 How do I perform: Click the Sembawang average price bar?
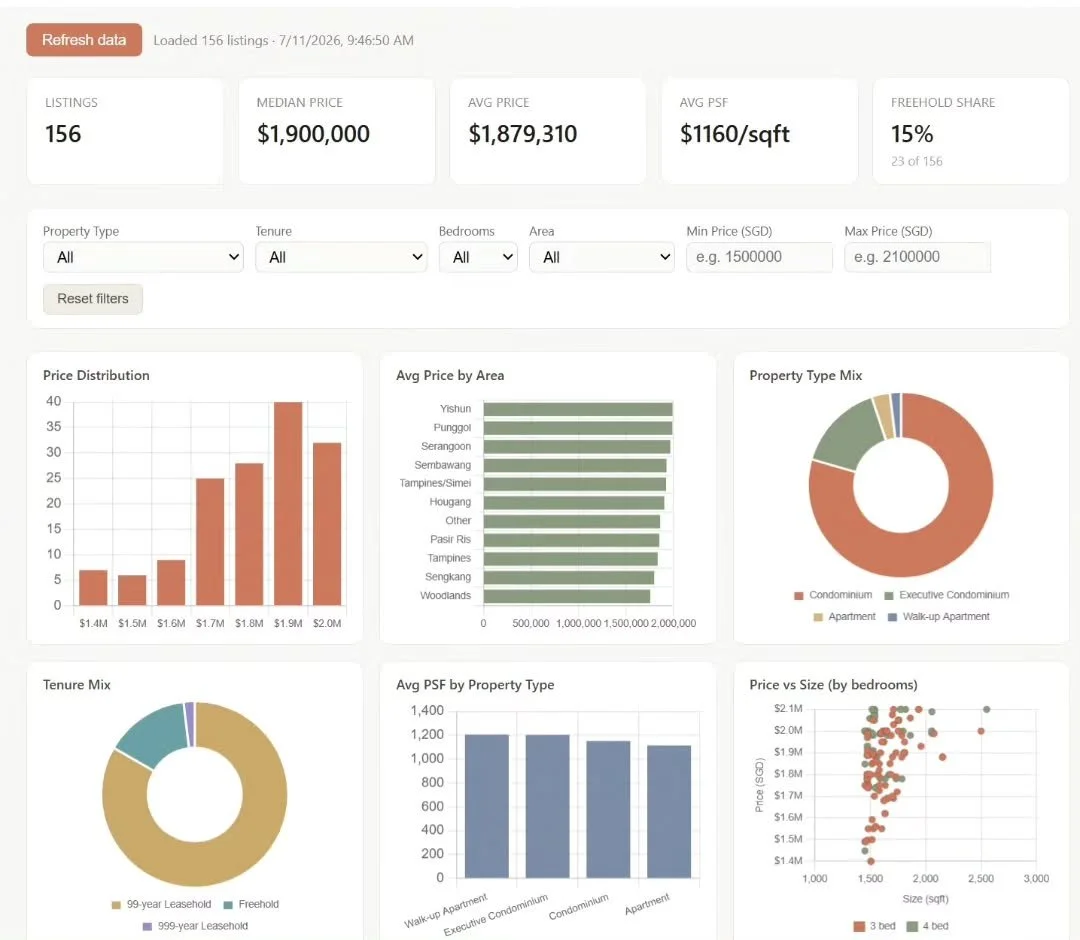pyautogui.click(x=575, y=466)
